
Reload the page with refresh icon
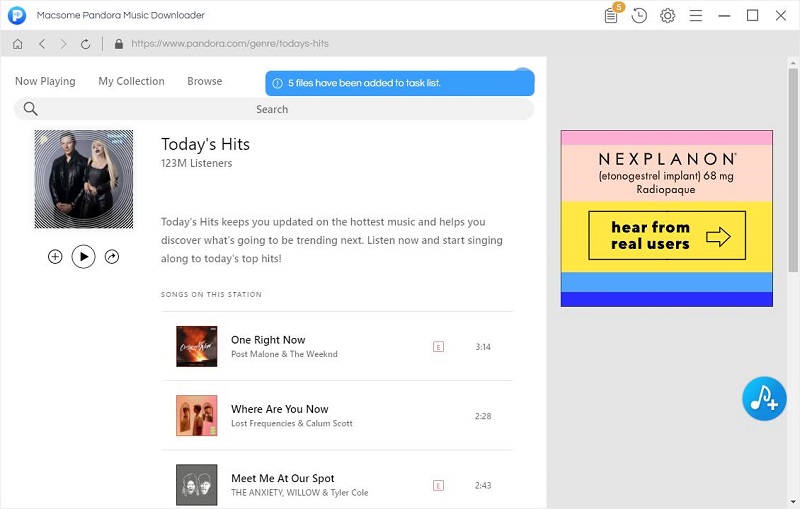pyautogui.click(x=85, y=44)
